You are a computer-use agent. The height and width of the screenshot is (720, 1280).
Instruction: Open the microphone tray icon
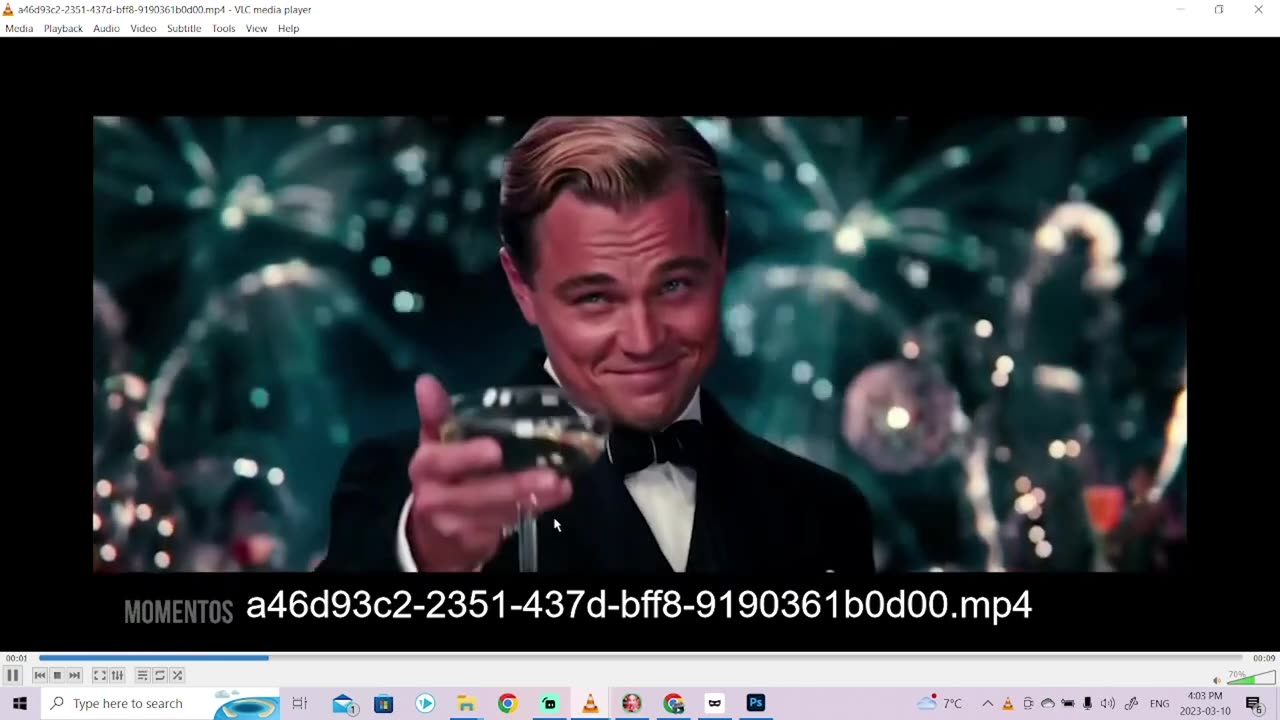click(1088, 703)
